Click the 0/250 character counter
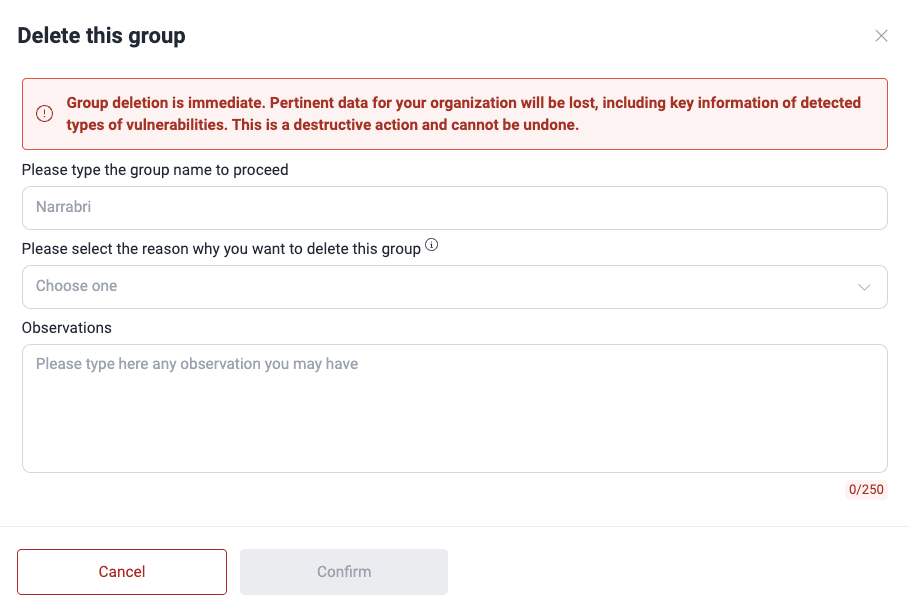 (866, 489)
